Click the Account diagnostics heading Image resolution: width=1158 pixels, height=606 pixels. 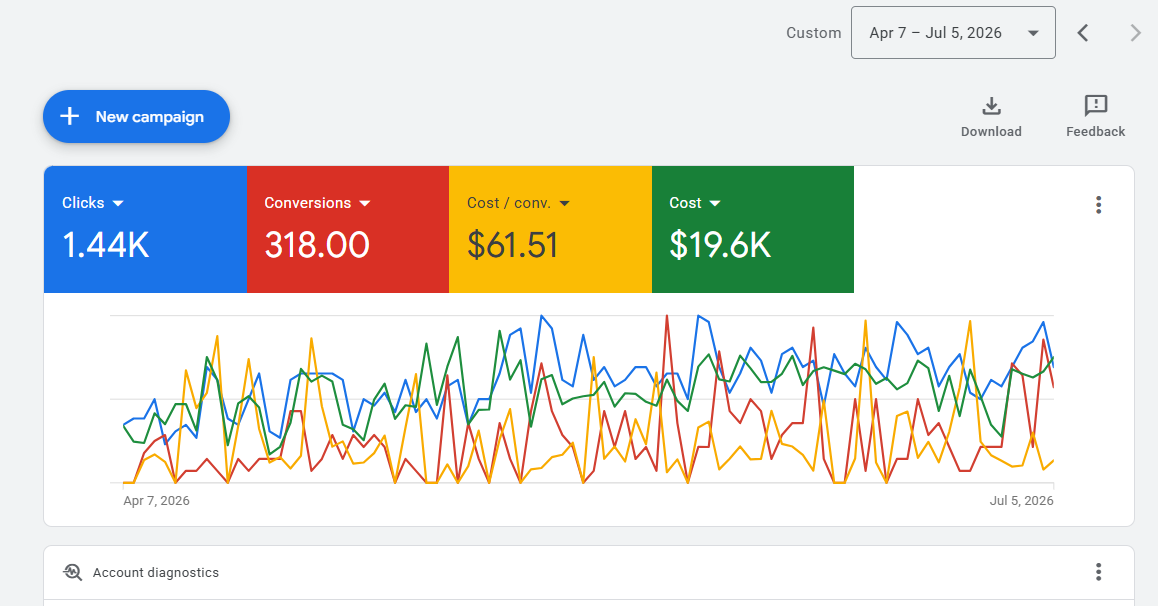click(156, 572)
